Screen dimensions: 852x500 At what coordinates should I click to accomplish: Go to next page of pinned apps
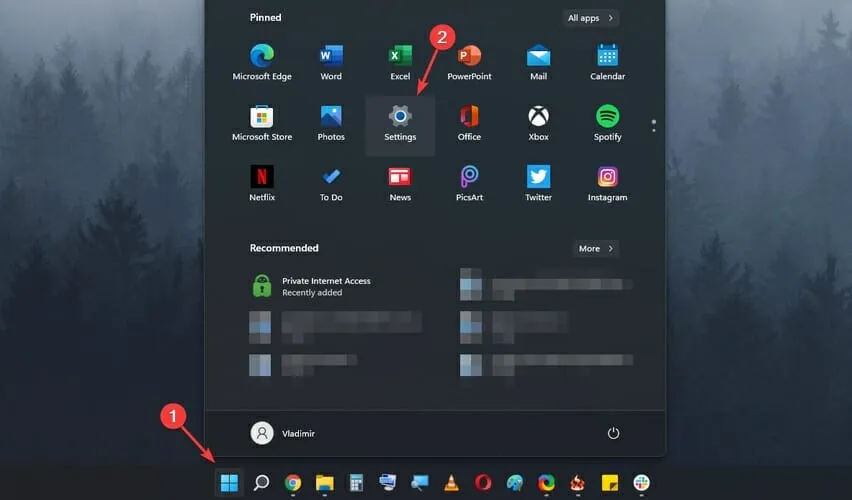pos(654,130)
